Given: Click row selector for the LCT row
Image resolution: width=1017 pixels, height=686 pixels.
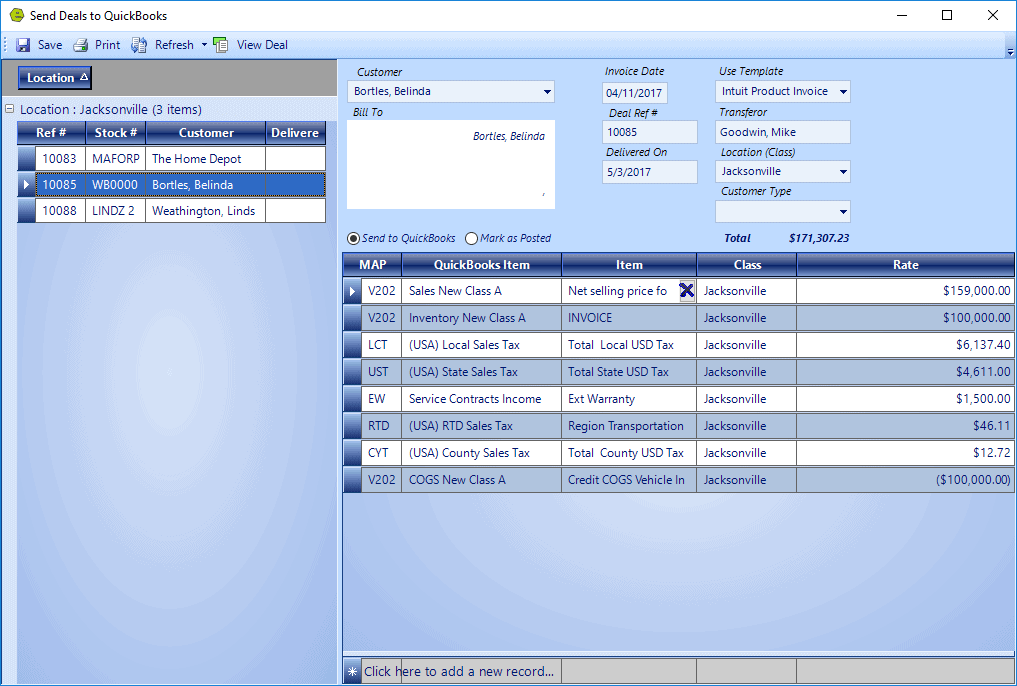Looking at the screenshot, I should (352, 345).
